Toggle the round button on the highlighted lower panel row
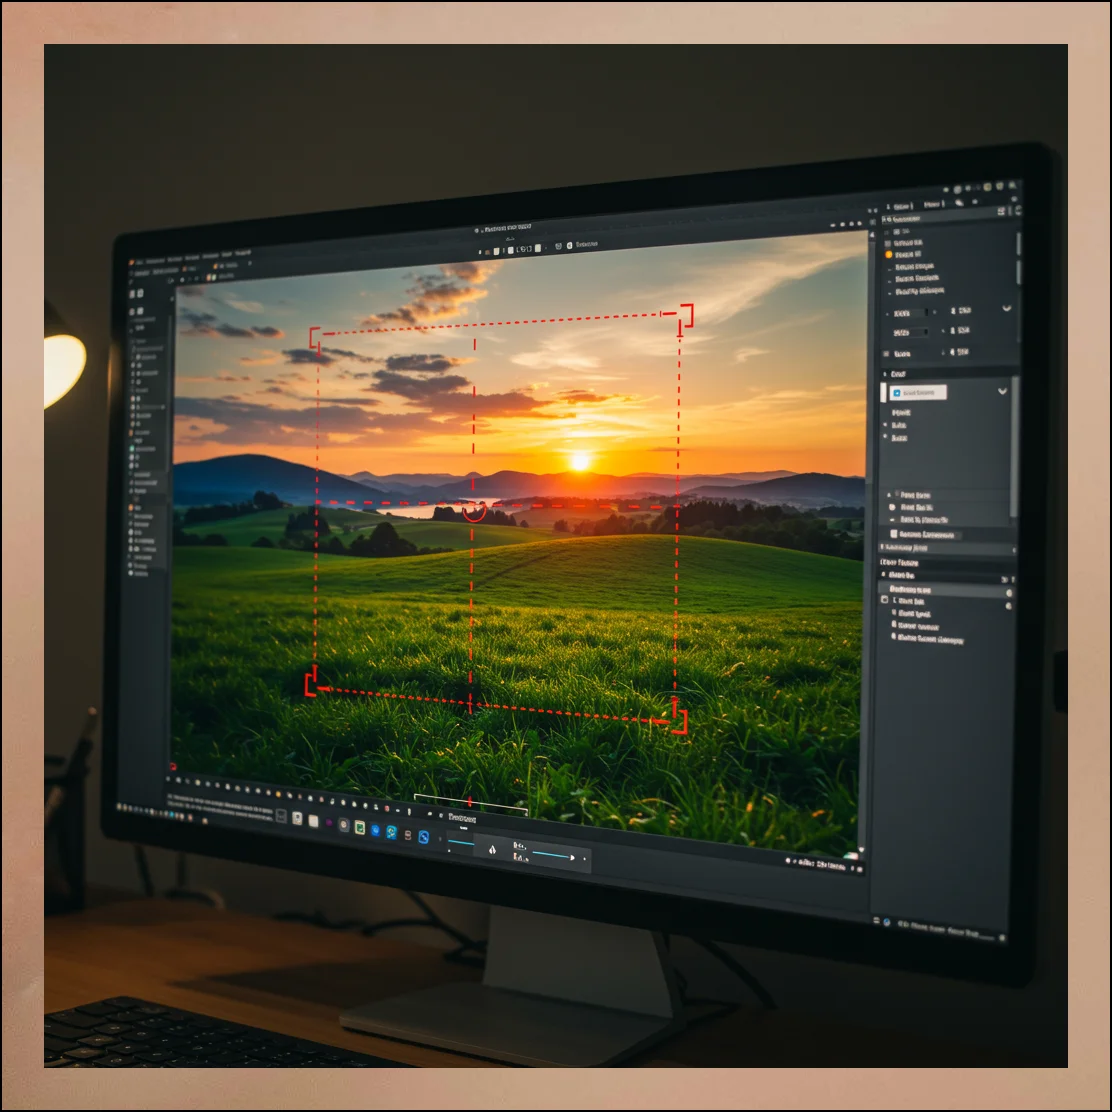1112x1112 pixels. coord(1008,594)
